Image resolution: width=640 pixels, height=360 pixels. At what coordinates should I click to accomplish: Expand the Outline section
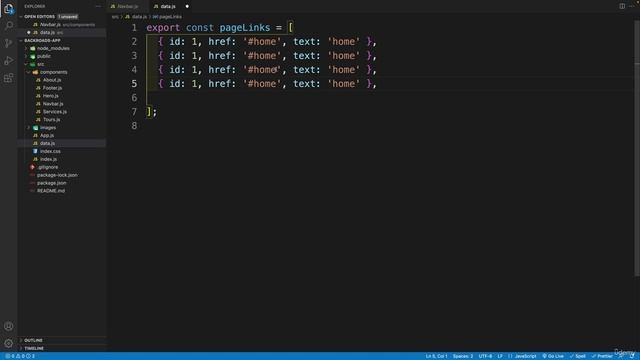click(33, 340)
